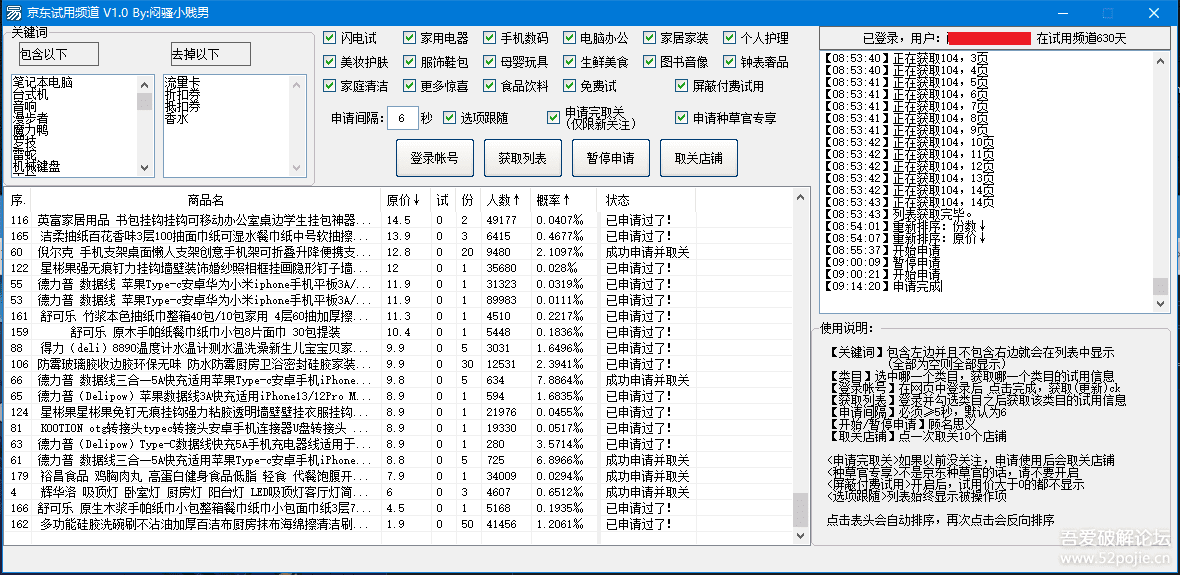Click the app logo icon in title bar
Image resolution: width=1180 pixels, height=575 pixels.
pos(14,13)
